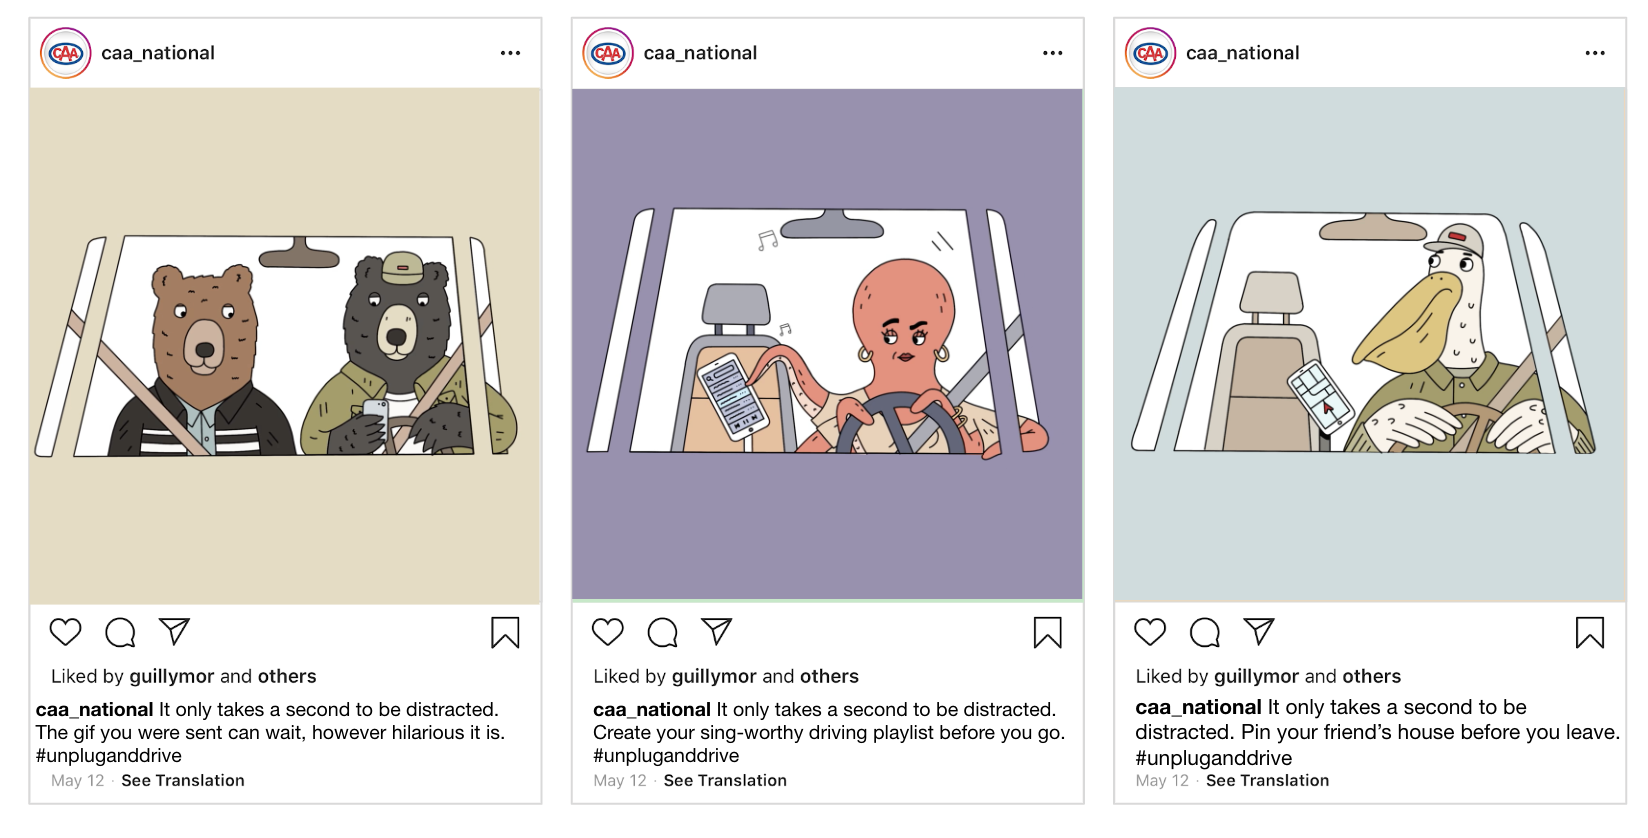
Task: Save the octopus driving post
Action: point(1047,632)
